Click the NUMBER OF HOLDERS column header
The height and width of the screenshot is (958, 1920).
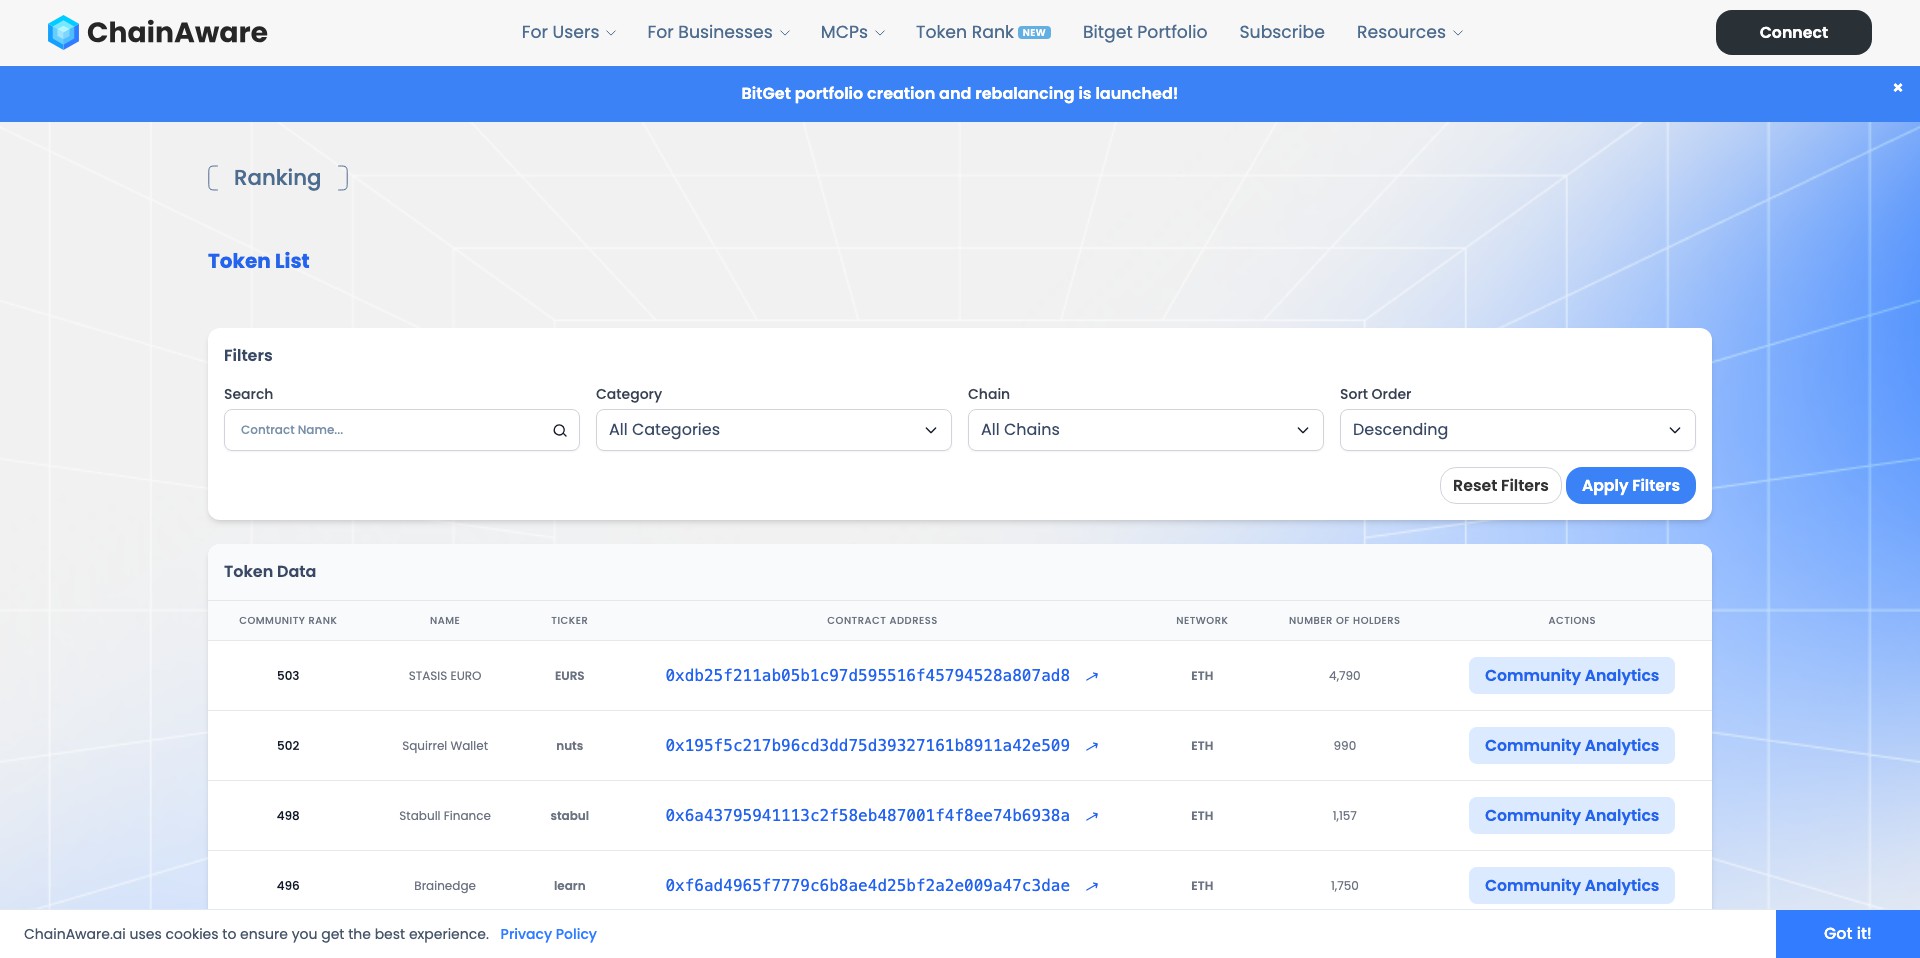pyautogui.click(x=1344, y=621)
